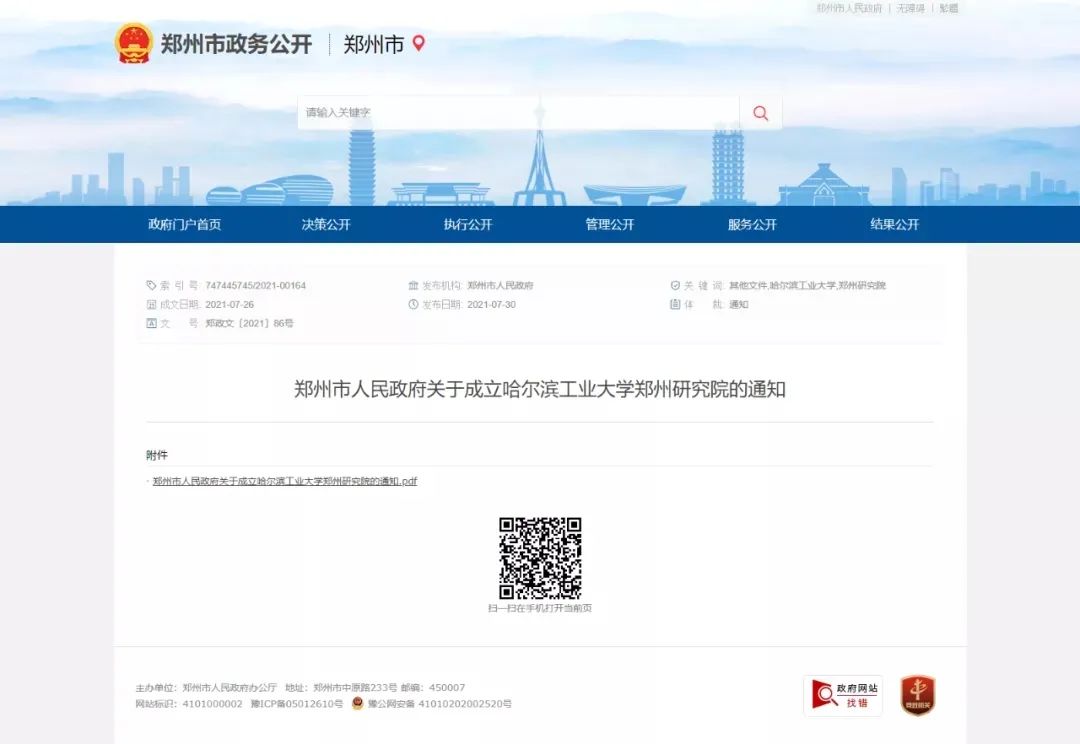Click the 成文日期 value 2021-07-26
1080x744 pixels.
pos(229,304)
